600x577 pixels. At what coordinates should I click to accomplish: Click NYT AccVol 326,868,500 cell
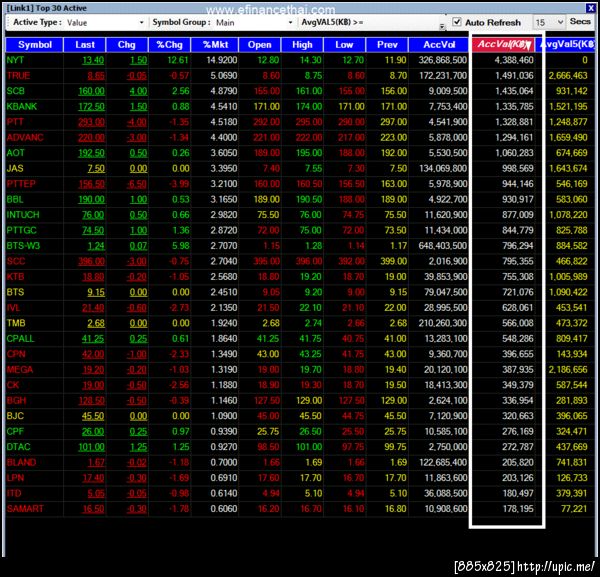tap(442, 60)
